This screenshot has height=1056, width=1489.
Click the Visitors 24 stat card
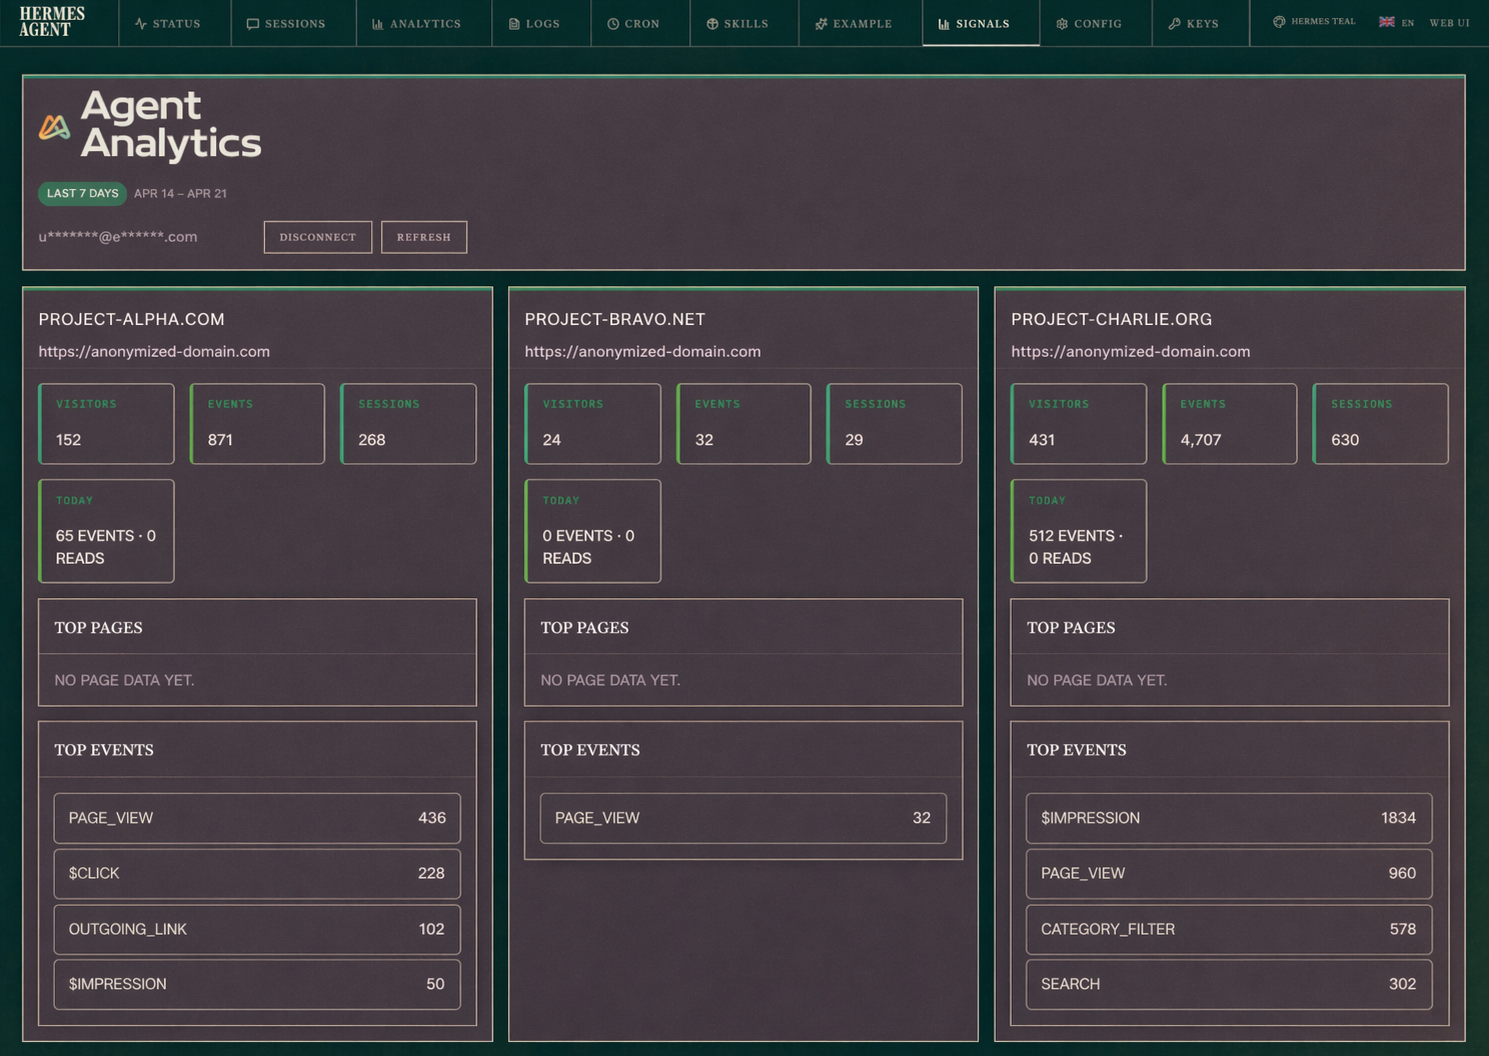[x=592, y=424]
